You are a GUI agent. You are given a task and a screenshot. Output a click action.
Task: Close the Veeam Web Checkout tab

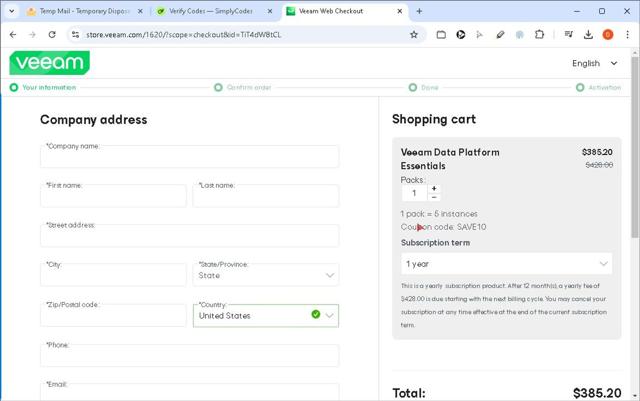400,11
